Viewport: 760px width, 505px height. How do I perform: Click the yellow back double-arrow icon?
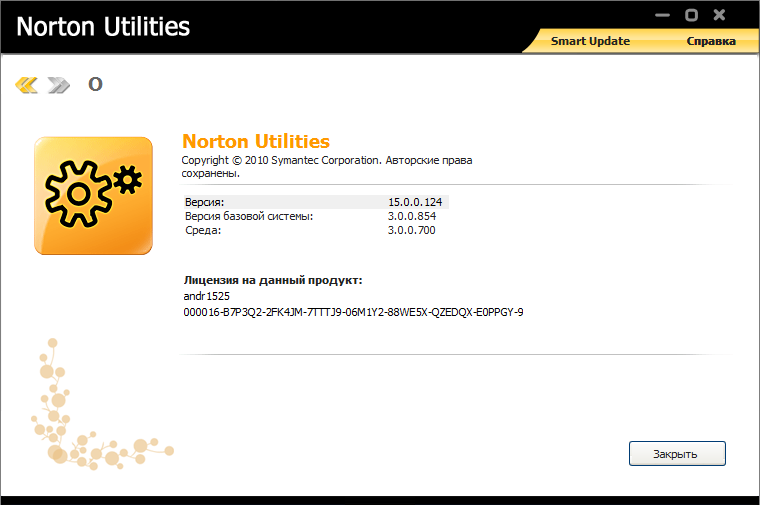(27, 85)
